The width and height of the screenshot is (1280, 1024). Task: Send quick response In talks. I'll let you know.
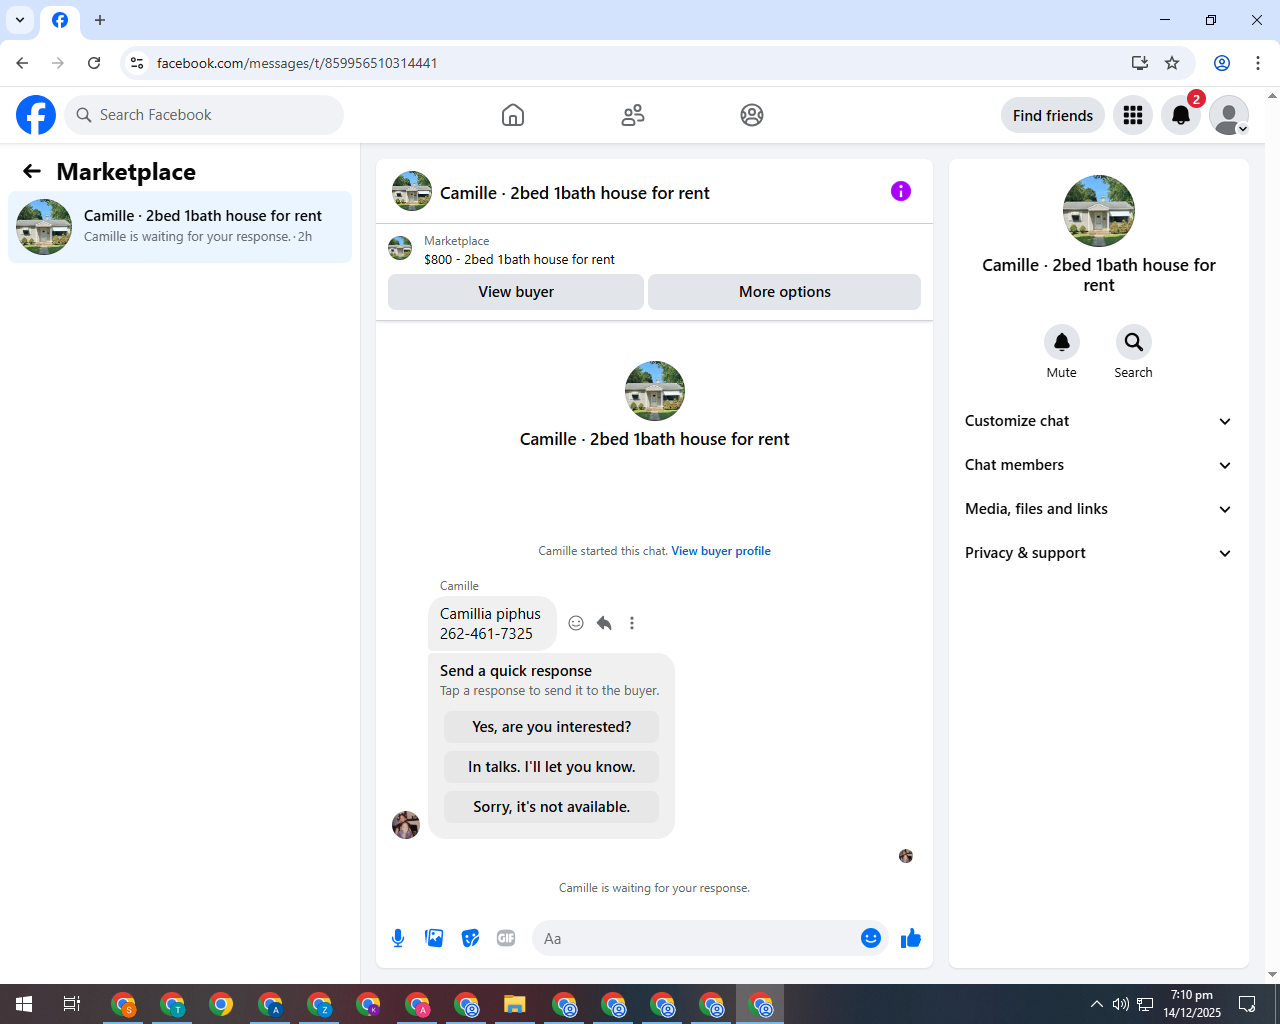(x=552, y=767)
